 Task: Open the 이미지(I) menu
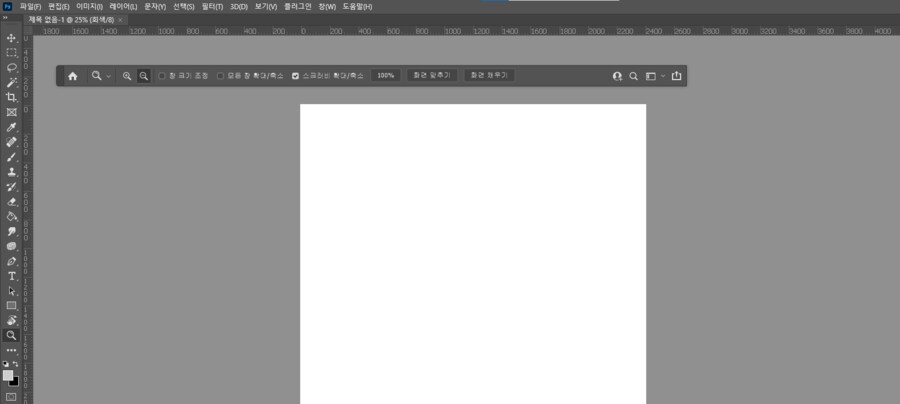[x=90, y=7]
